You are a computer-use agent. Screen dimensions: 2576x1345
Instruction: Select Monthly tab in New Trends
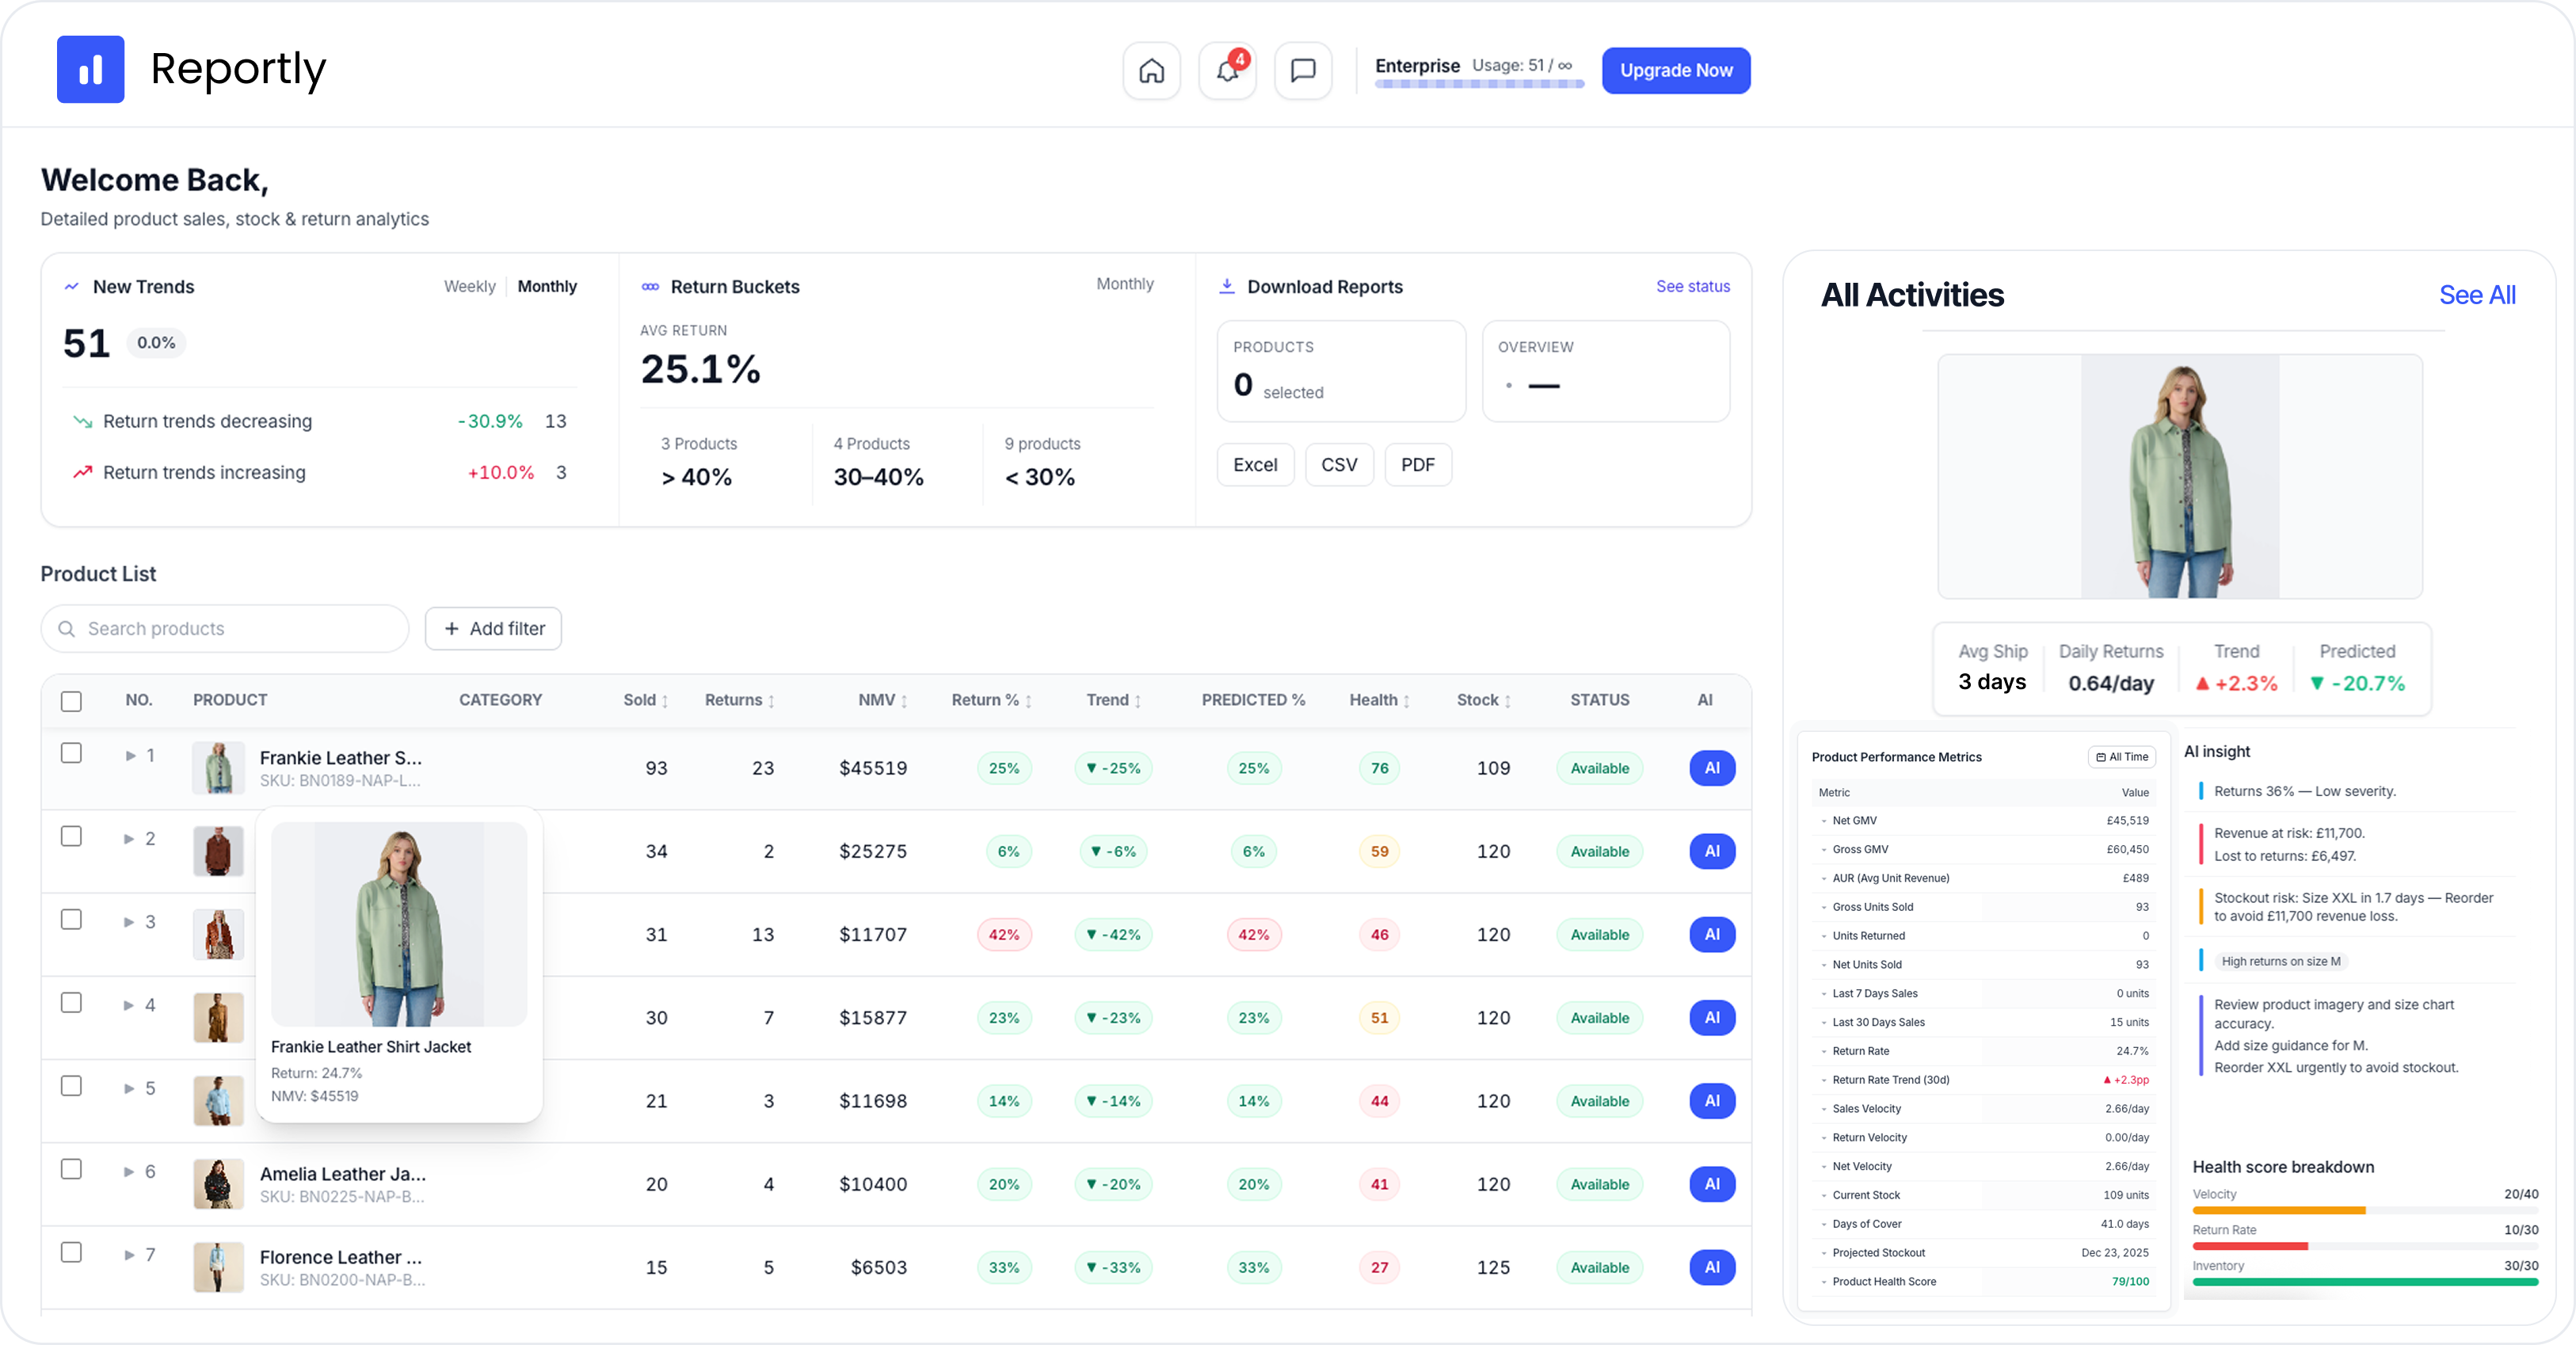pyautogui.click(x=547, y=286)
